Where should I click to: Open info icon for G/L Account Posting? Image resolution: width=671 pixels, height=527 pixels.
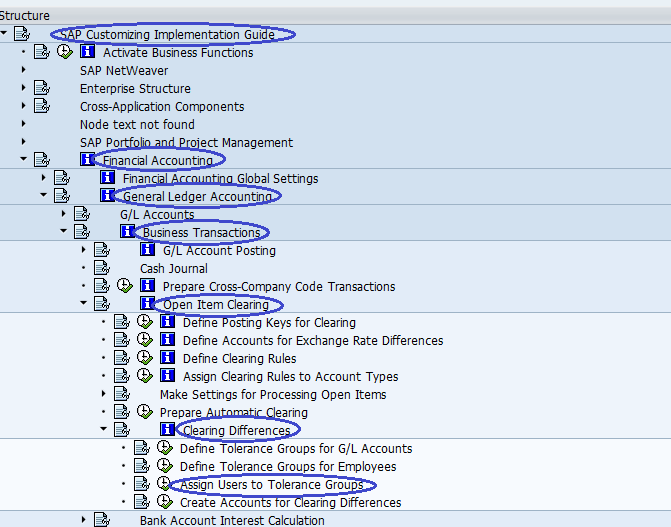tap(148, 249)
